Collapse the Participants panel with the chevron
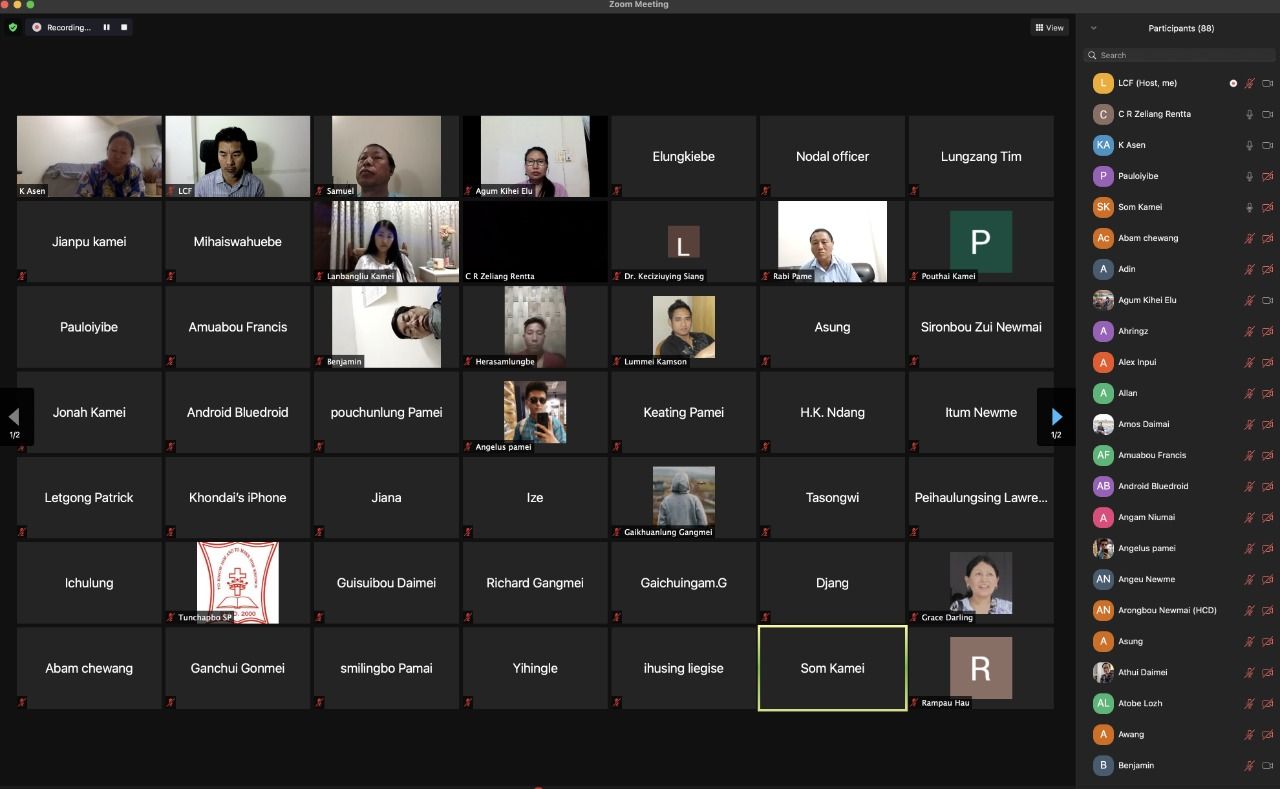 point(1093,28)
